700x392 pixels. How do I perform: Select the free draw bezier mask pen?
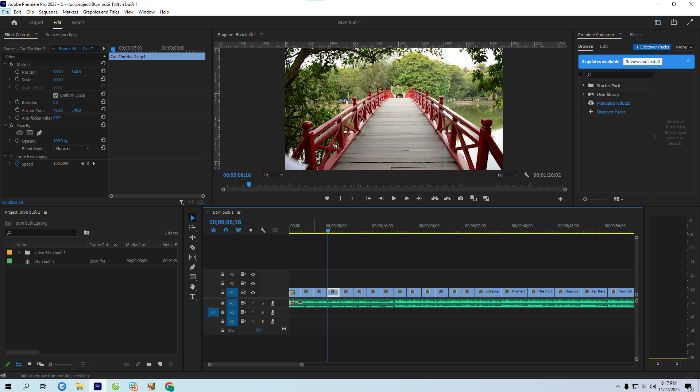click(x=39, y=133)
